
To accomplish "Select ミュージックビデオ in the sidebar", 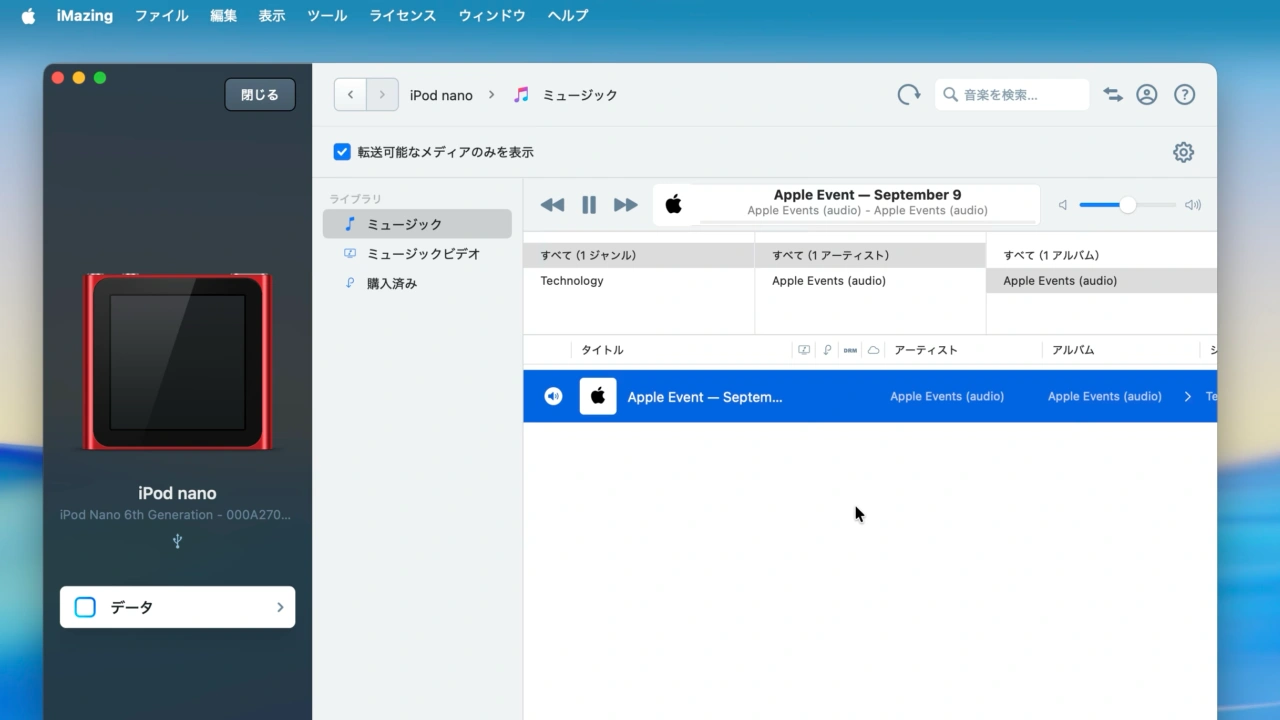I will coord(417,254).
